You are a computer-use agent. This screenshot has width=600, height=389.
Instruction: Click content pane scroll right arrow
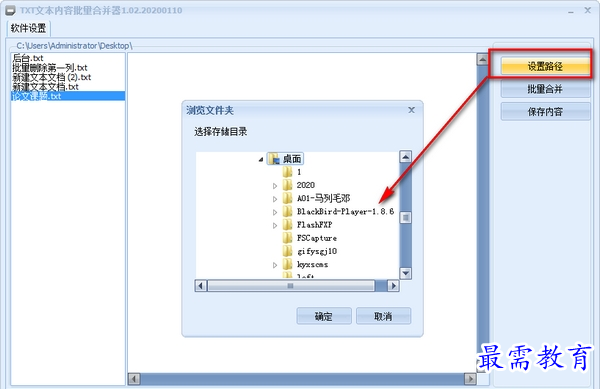click(470, 379)
